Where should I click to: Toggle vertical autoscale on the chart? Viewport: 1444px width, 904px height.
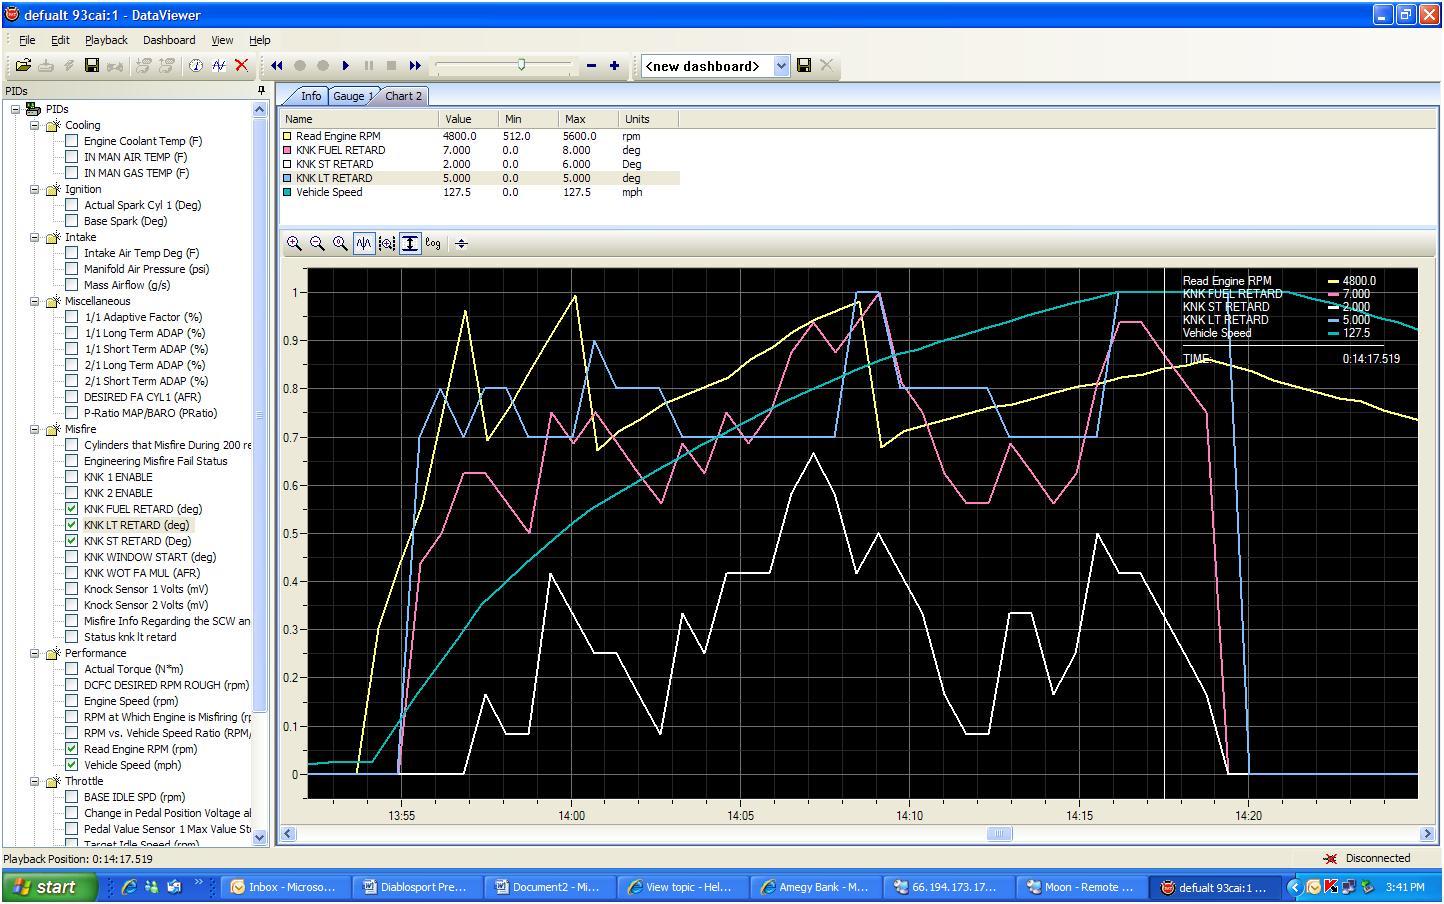tap(410, 243)
